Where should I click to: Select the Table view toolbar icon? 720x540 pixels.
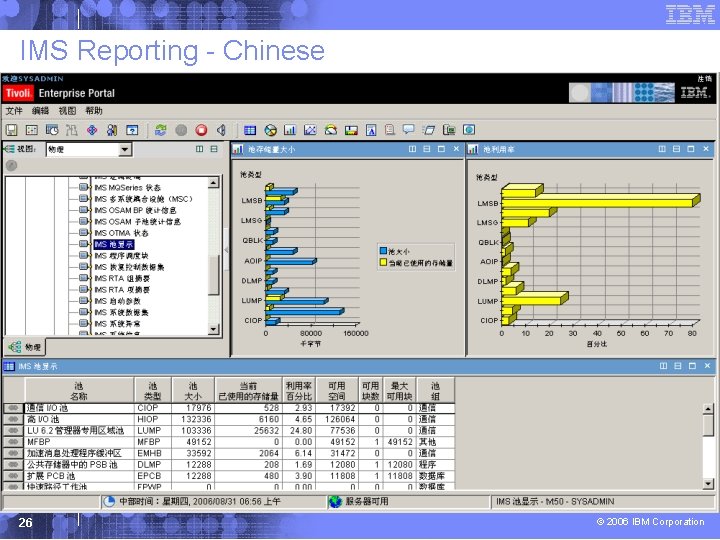click(x=250, y=130)
